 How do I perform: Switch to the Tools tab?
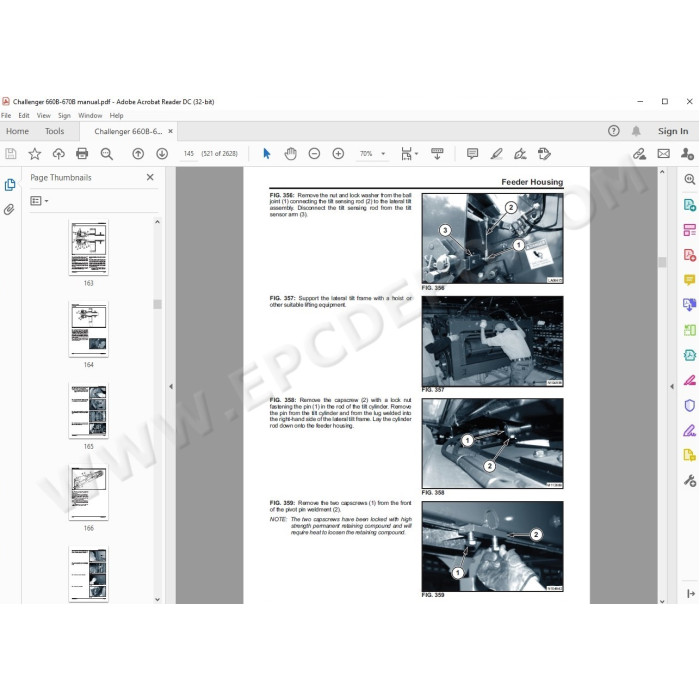tap(54, 131)
